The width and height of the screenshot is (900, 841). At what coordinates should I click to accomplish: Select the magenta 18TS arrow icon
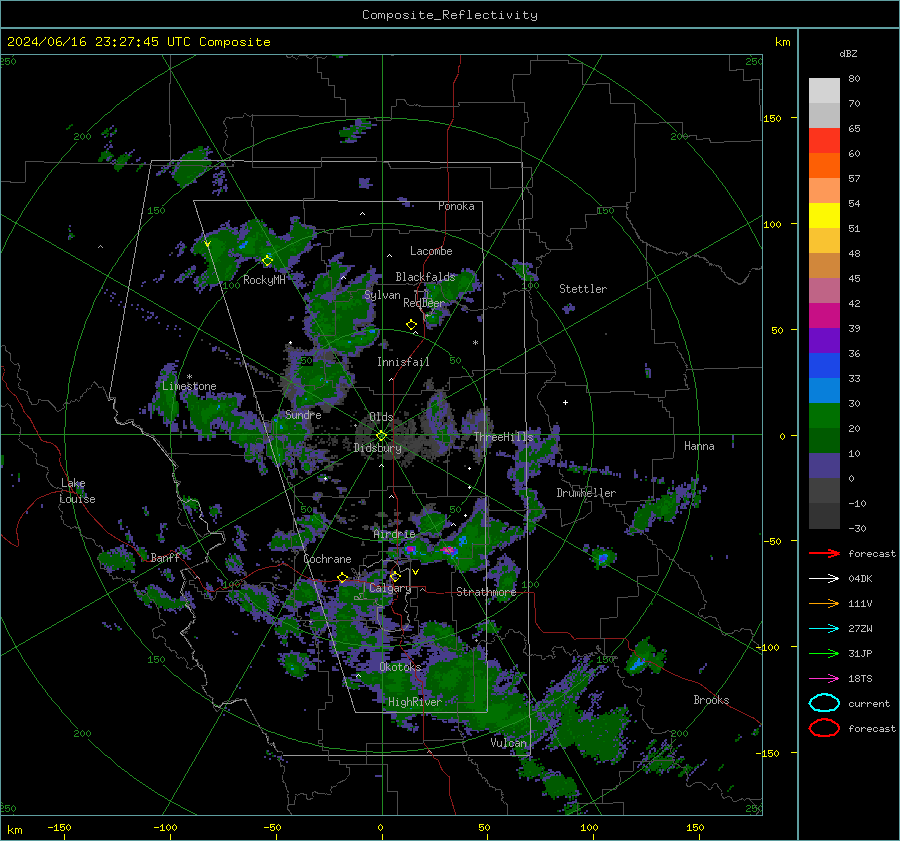[824, 679]
